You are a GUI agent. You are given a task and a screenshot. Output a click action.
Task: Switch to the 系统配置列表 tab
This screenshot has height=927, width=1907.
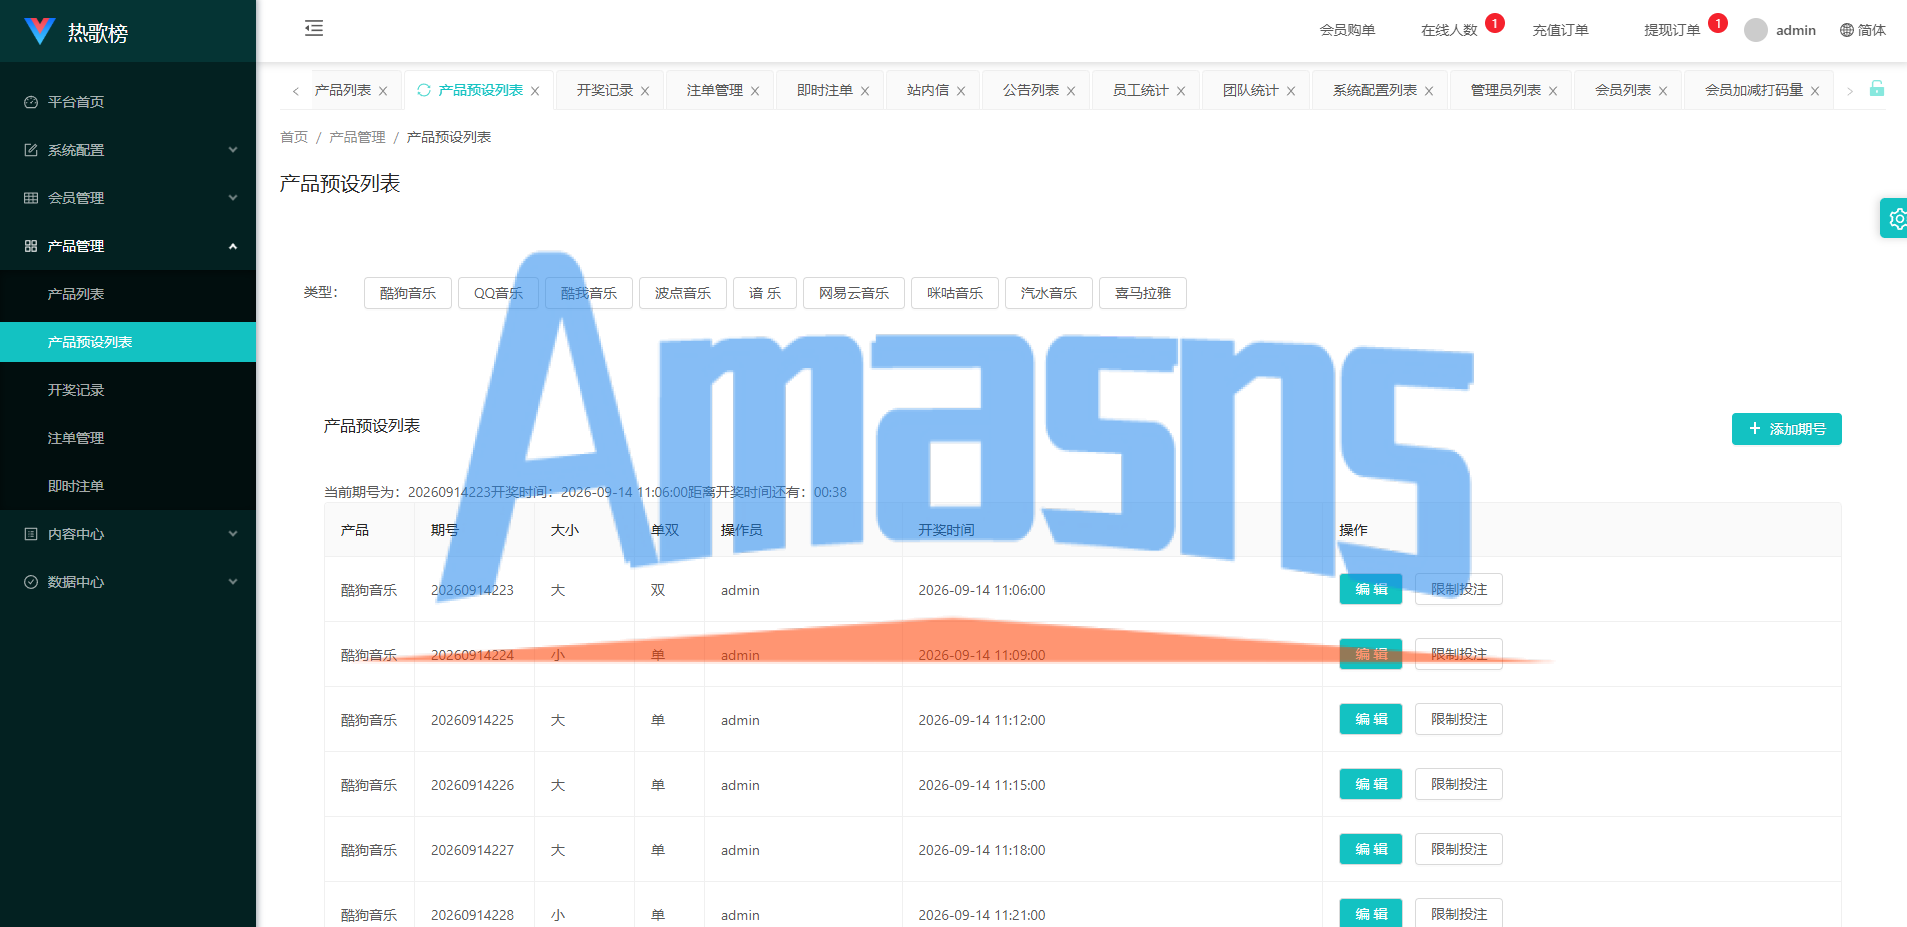1375,90
